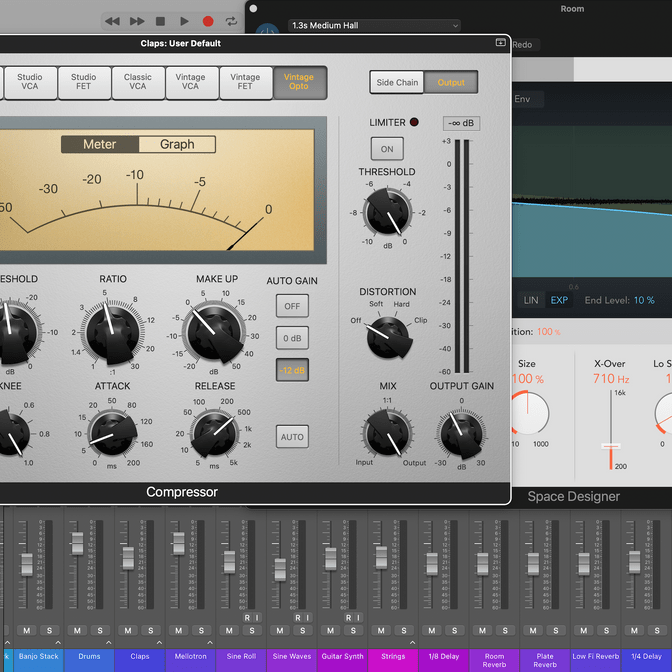
Task: Select the Vintage VCA compressor model
Action: point(192,82)
